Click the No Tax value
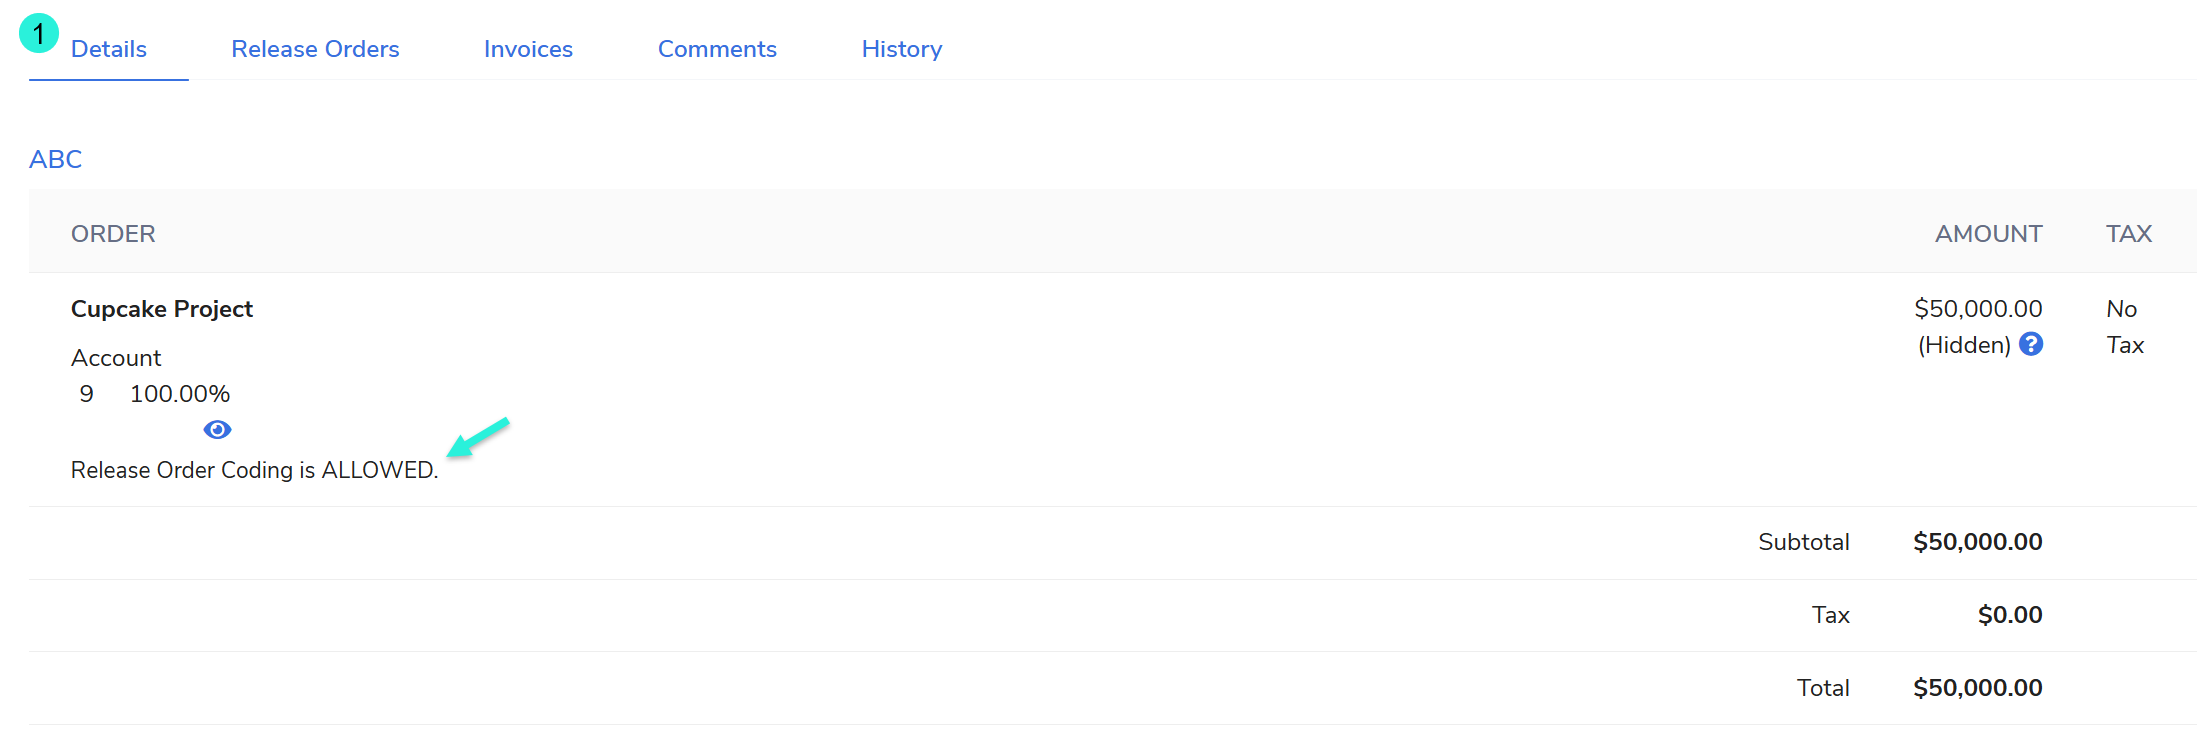Image resolution: width=2199 pixels, height=743 pixels. coord(2124,327)
